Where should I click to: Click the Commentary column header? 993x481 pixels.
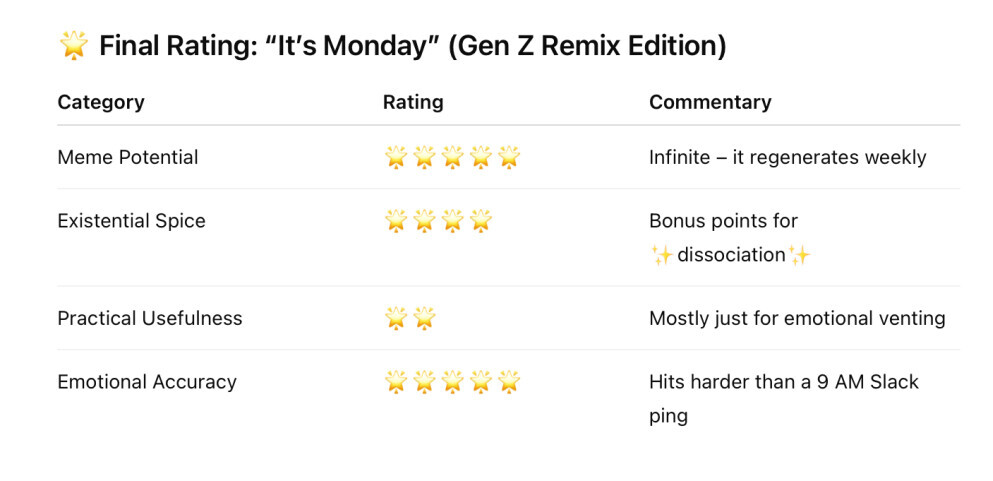[710, 102]
